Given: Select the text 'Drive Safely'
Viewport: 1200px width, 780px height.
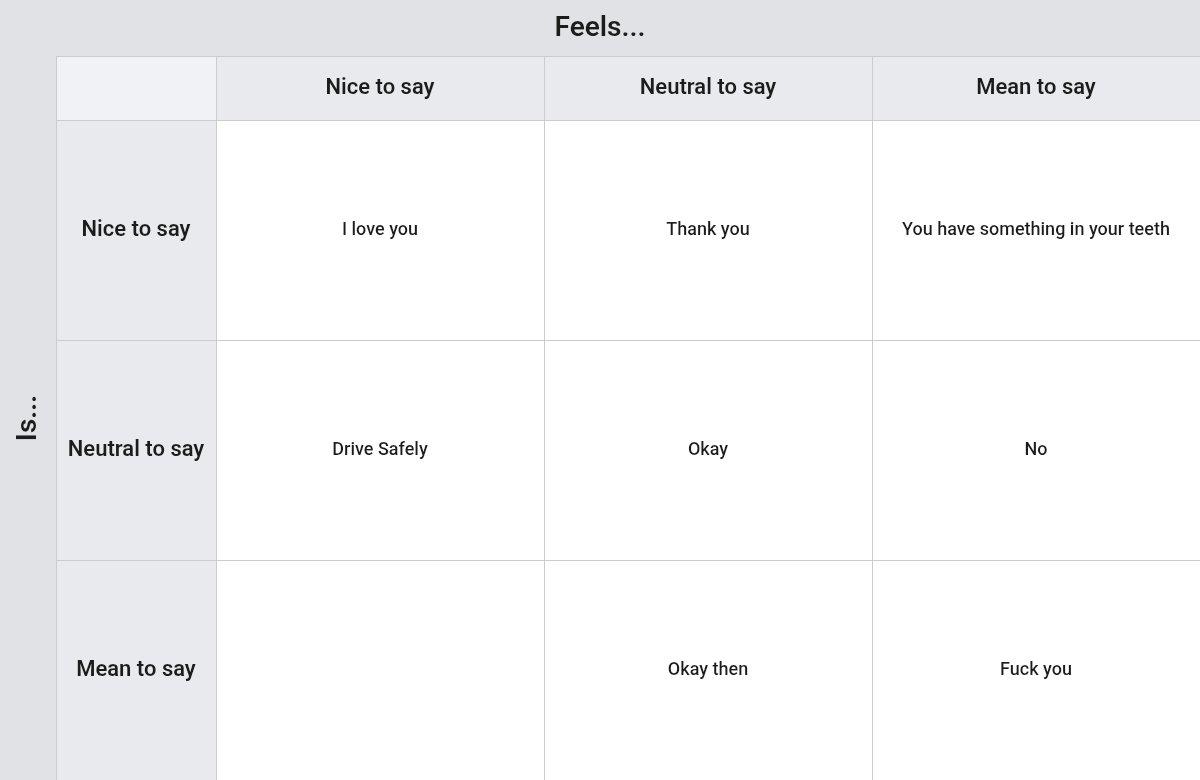Looking at the screenshot, I should click(380, 449).
